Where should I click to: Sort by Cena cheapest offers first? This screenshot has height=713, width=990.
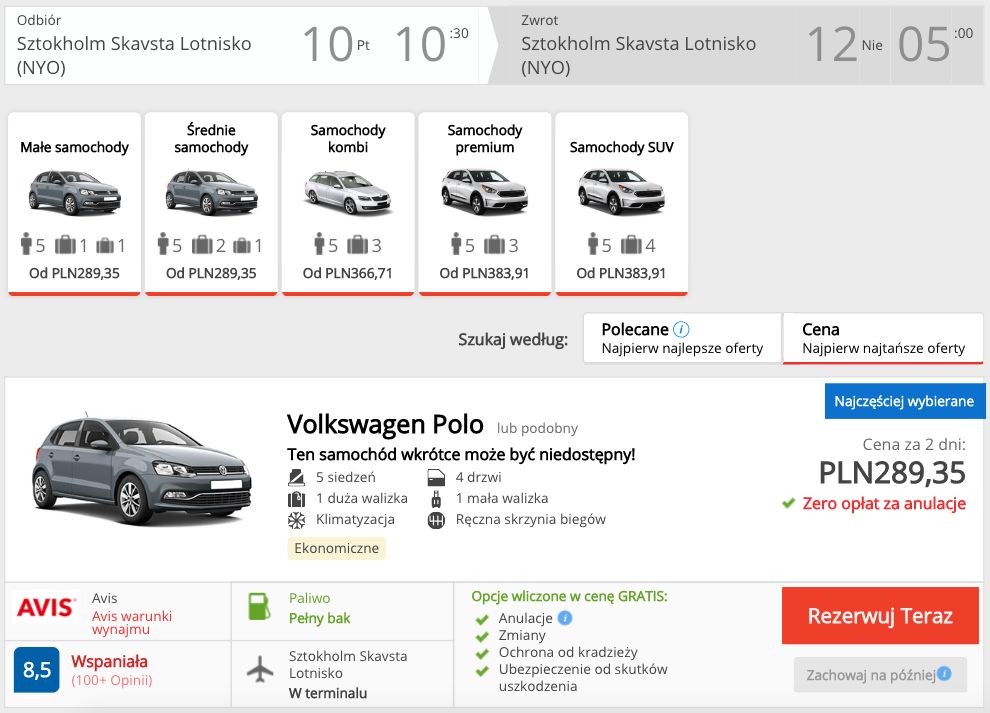click(x=883, y=339)
